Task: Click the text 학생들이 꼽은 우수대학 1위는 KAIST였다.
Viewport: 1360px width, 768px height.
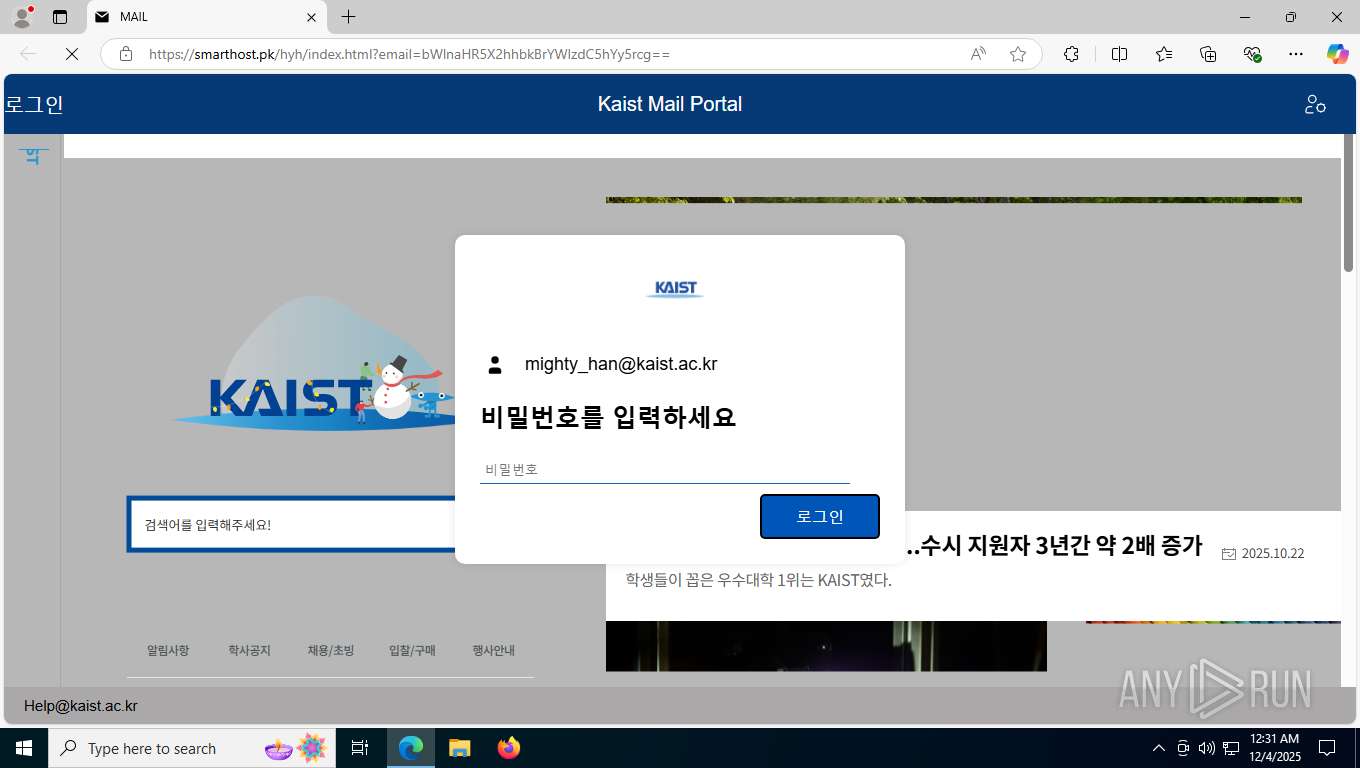Action: coord(759,580)
